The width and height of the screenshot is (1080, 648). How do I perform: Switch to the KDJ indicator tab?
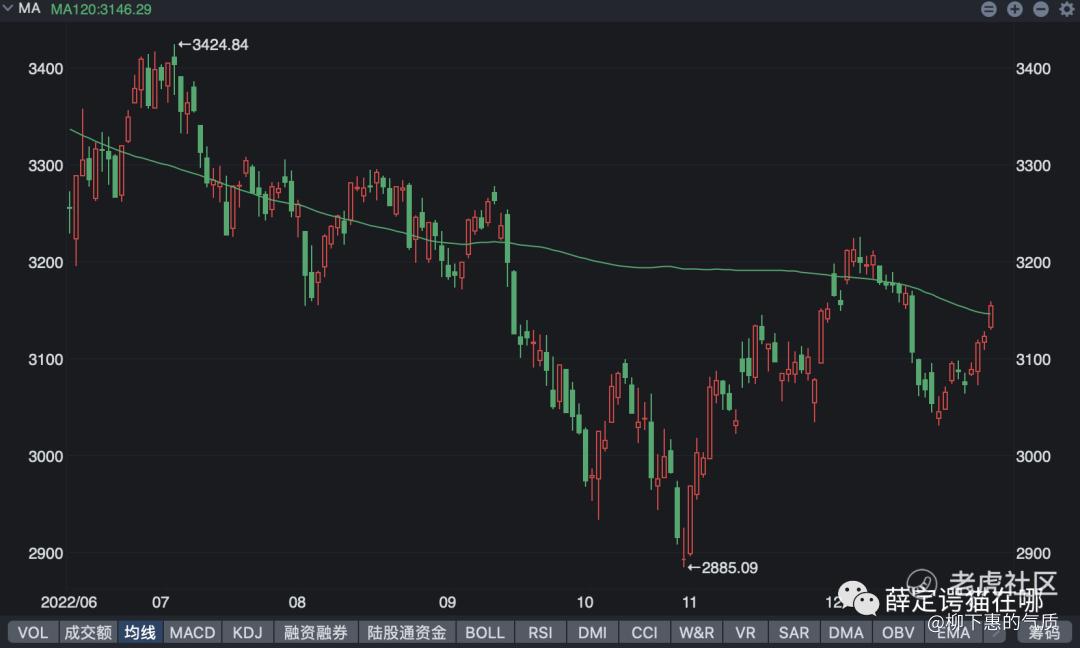[247, 632]
